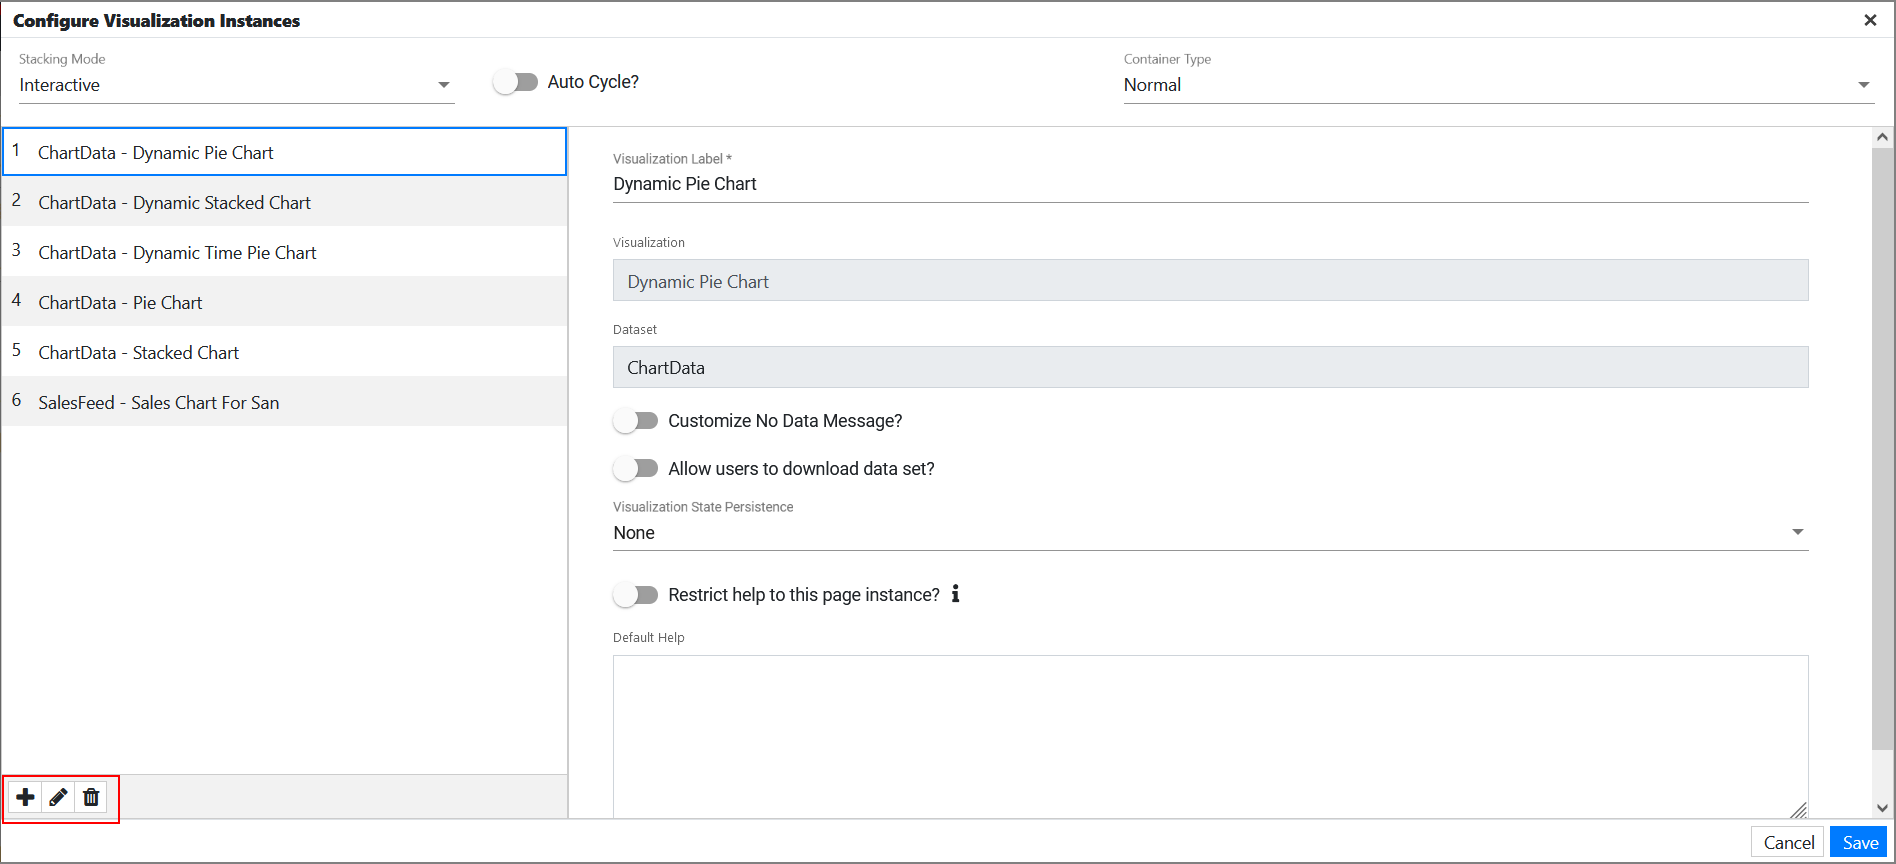Enable Customize No Data Message toggle

pos(636,421)
